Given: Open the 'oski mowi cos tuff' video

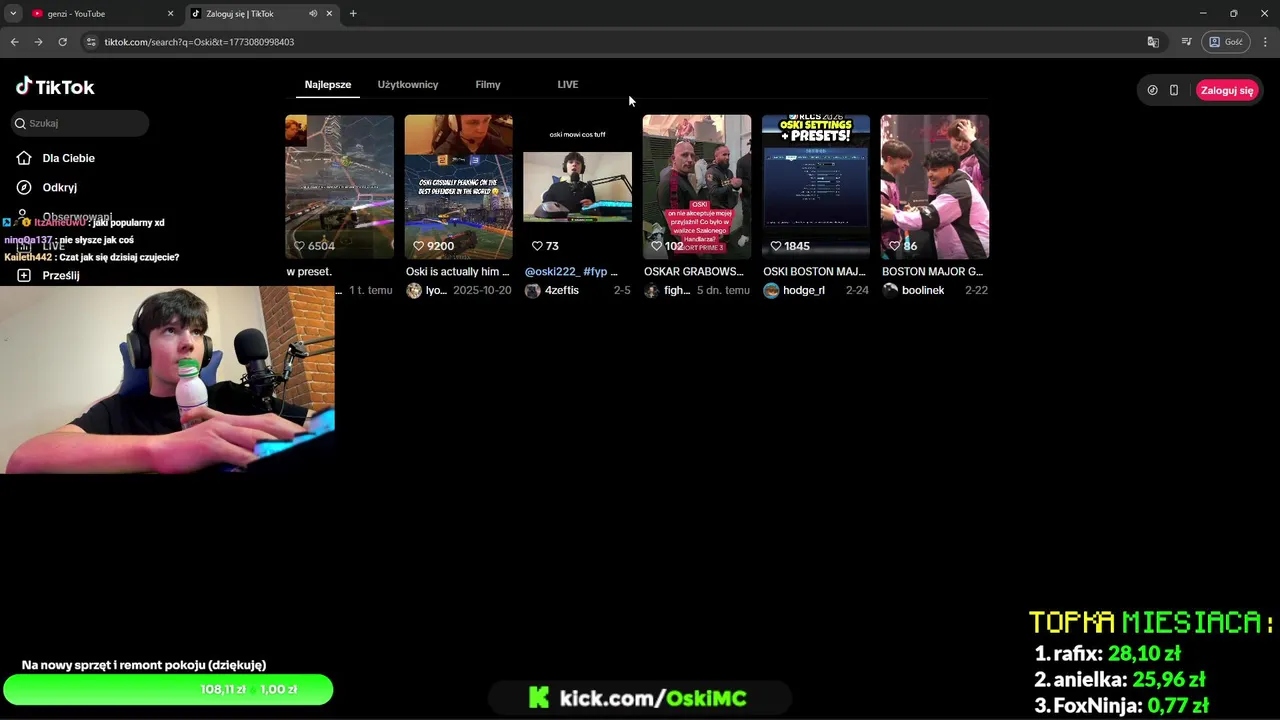Looking at the screenshot, I should click(x=578, y=187).
